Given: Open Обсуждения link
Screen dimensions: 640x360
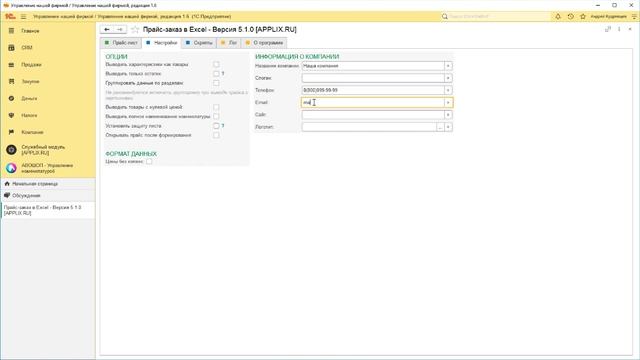Looking at the screenshot, I should point(26,196).
